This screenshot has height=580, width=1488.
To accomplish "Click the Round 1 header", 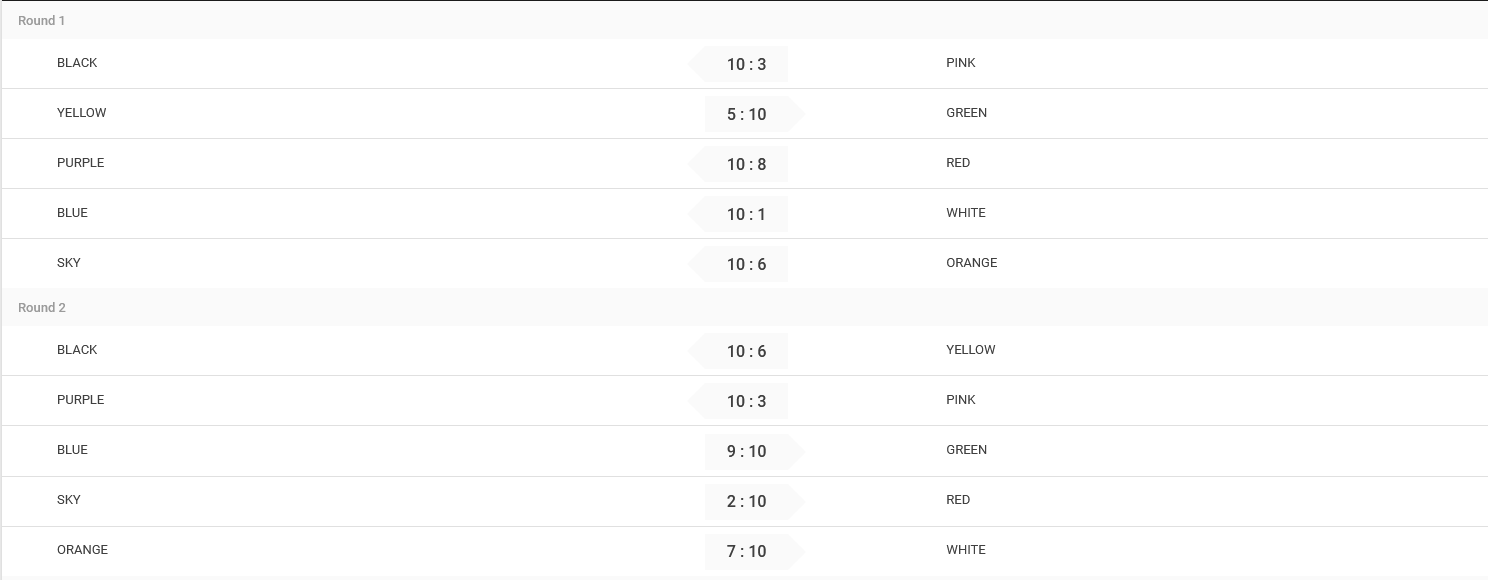I will point(744,20).
